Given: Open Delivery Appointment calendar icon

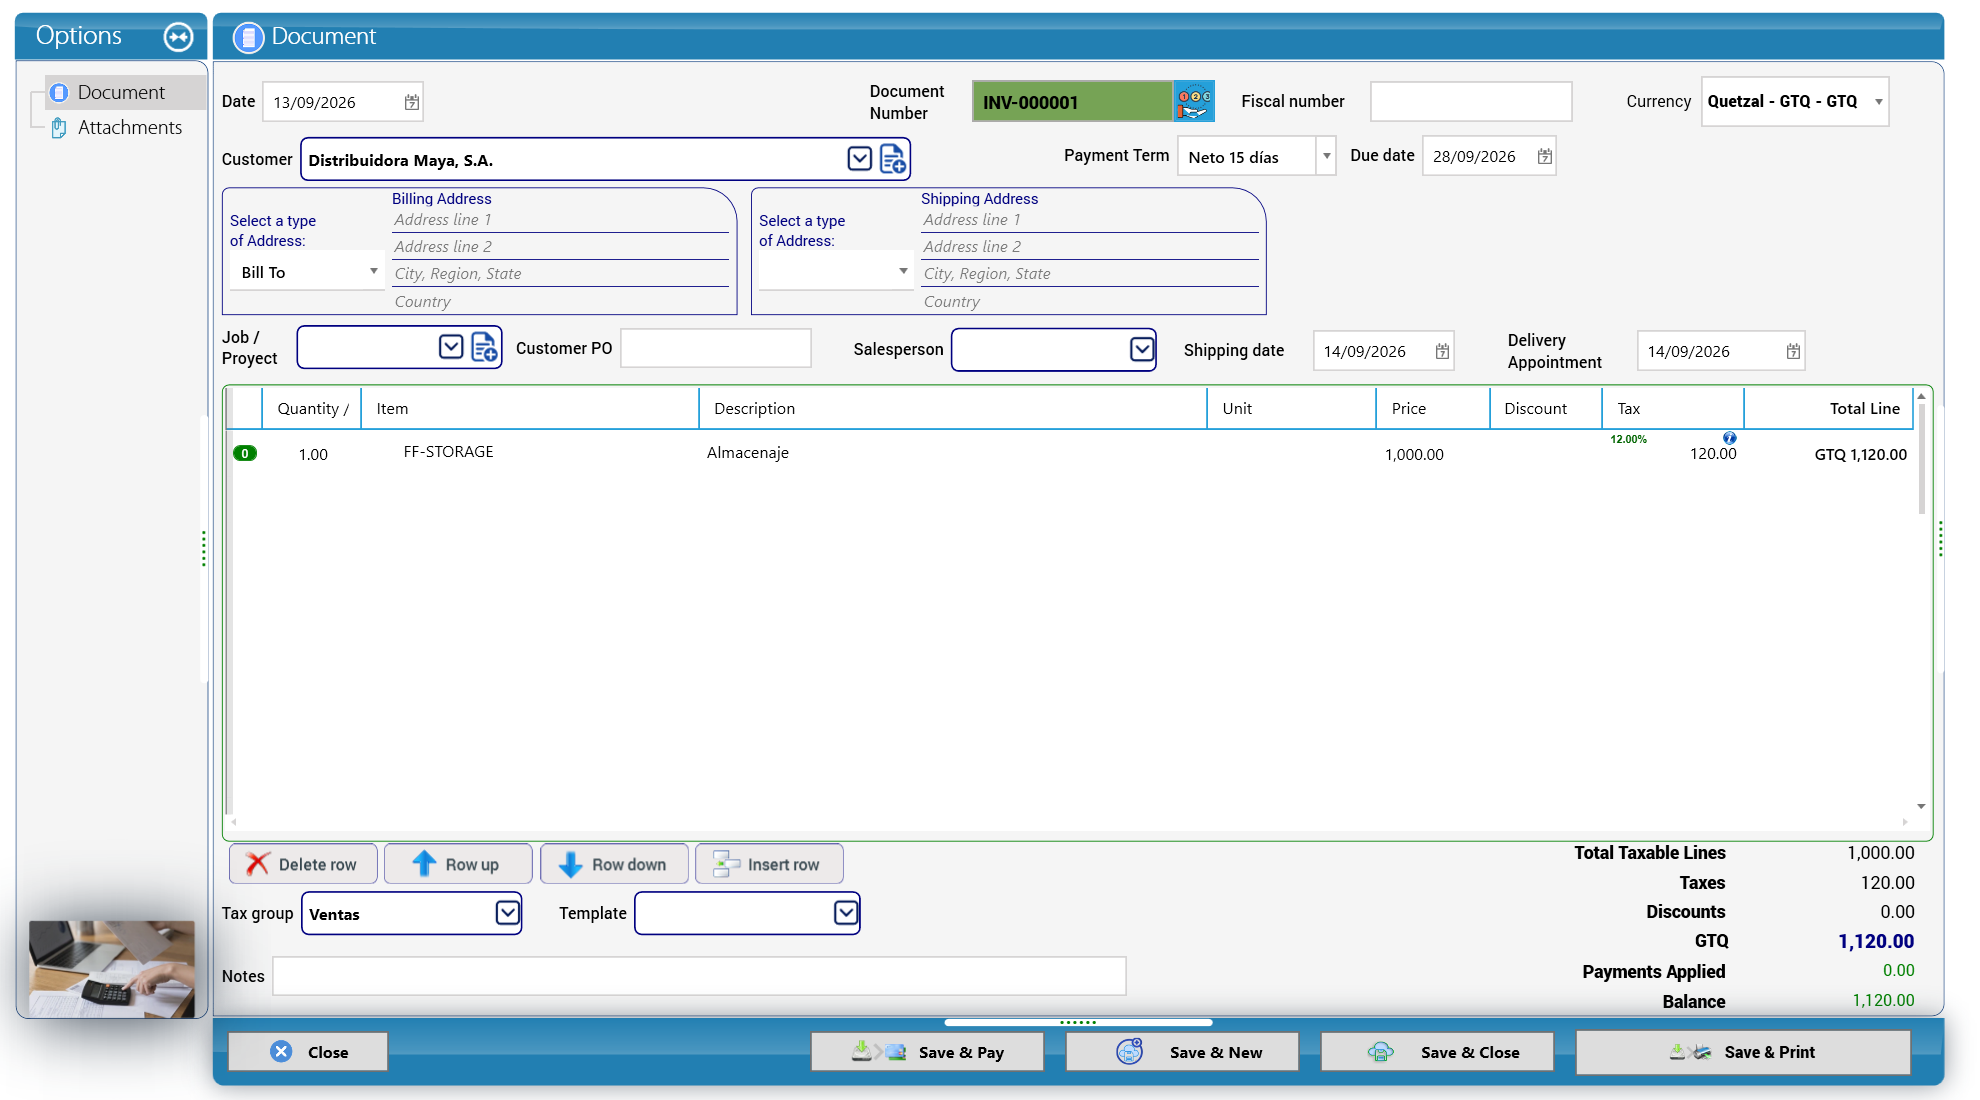Looking at the screenshot, I should pos(1793,351).
